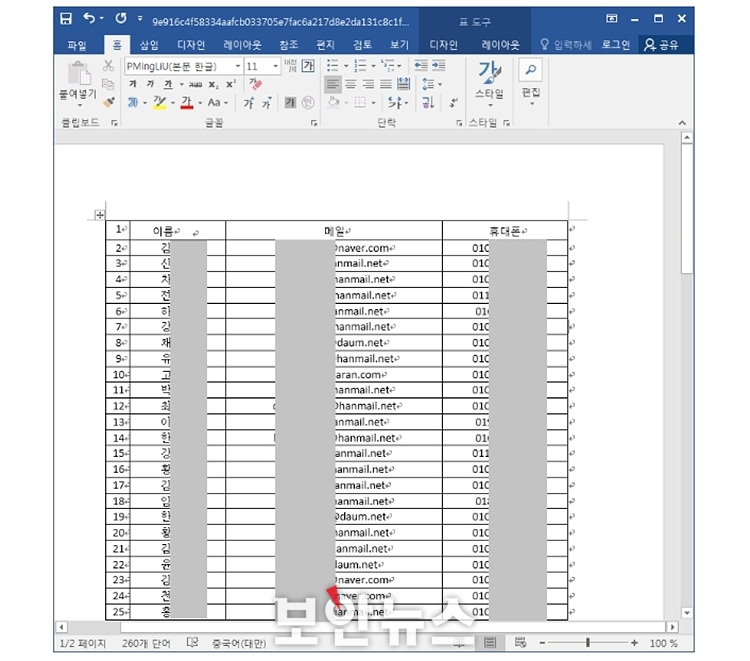
Task: Toggle Justify alignment
Action: coord(386,85)
